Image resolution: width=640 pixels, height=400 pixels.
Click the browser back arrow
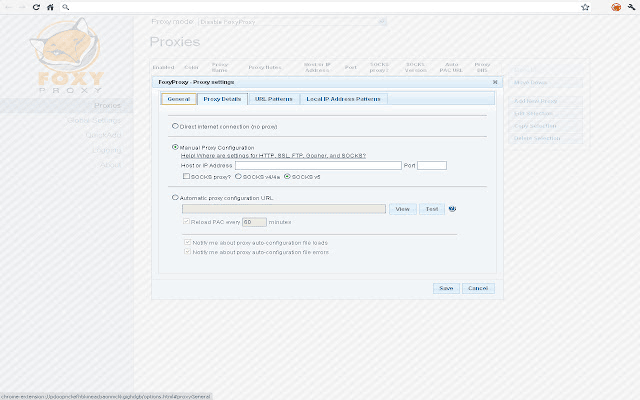[8, 7]
